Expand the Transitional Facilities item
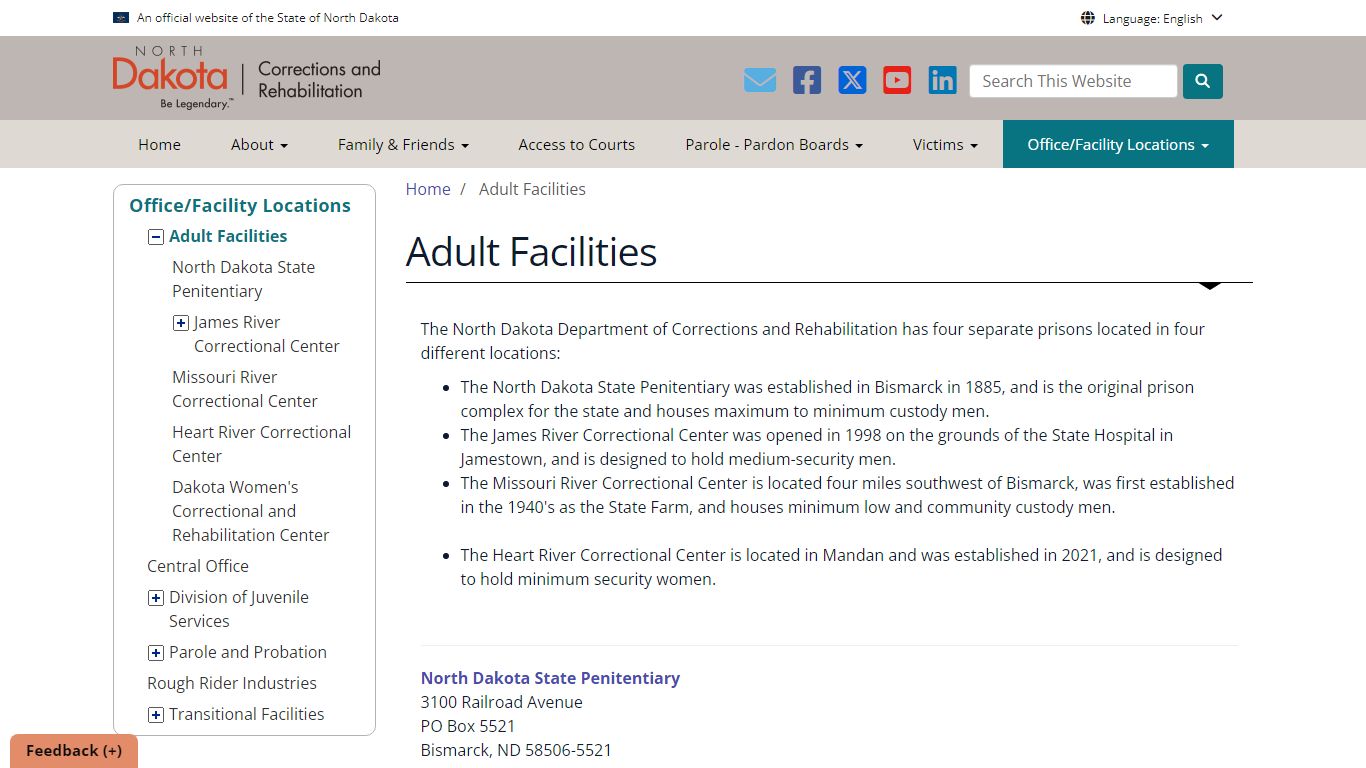This screenshot has height=768, width=1366. pyautogui.click(x=156, y=715)
